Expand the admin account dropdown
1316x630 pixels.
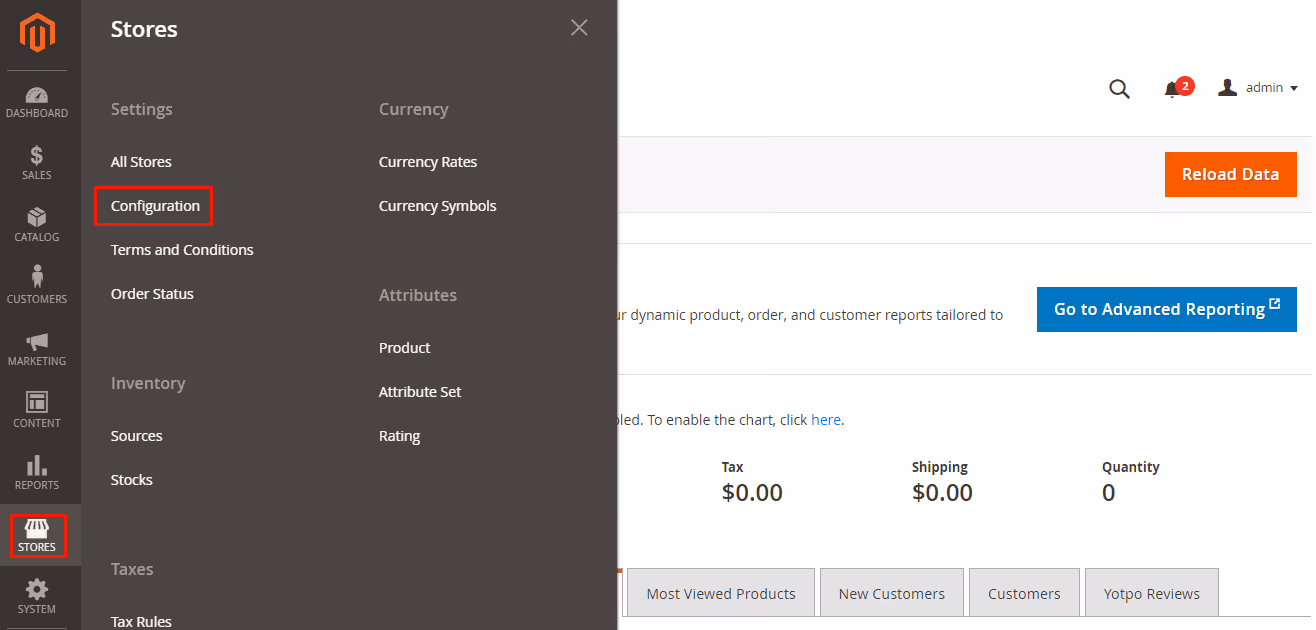click(1257, 88)
